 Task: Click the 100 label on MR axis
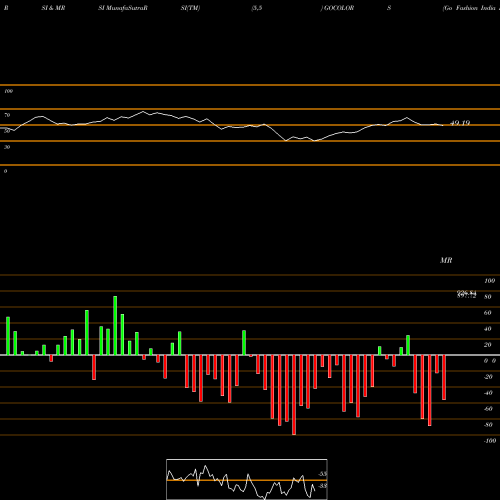(x=489, y=281)
